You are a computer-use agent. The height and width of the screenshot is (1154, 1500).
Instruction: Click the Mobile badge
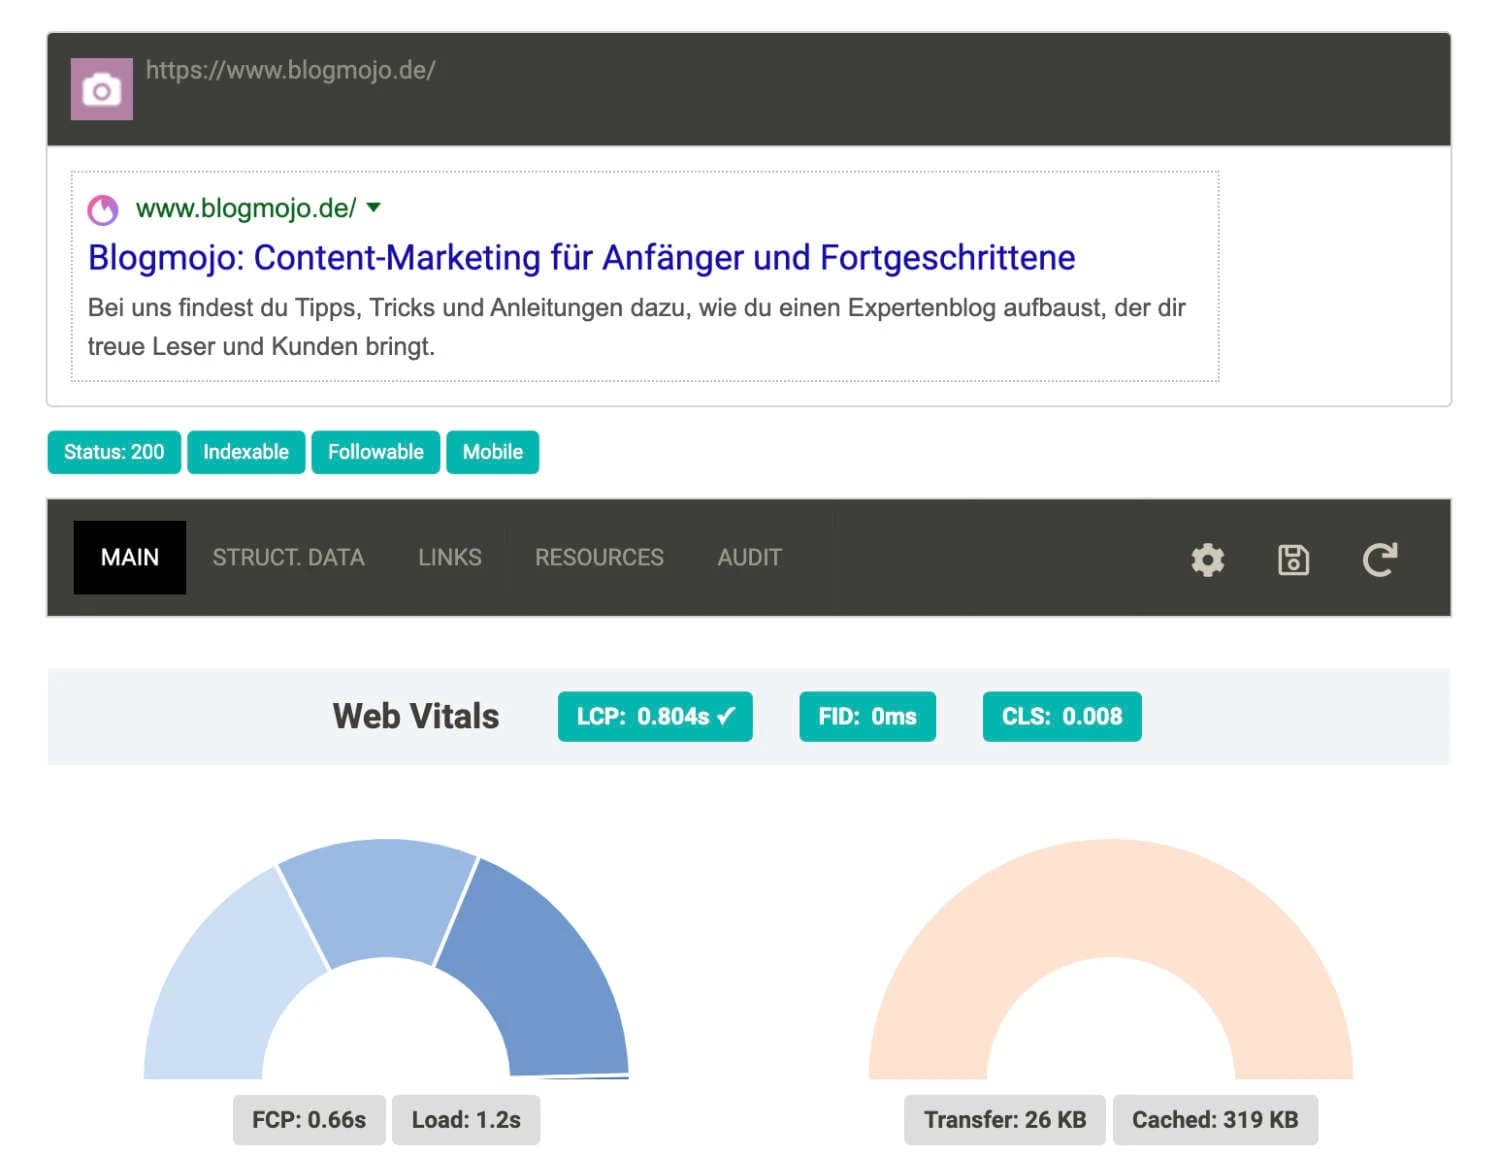click(492, 452)
